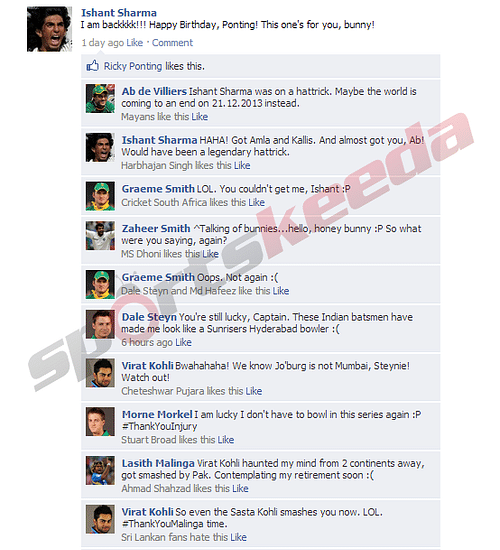The height and width of the screenshot is (550, 500).
Task: Like Morne Morkel's ThankYouInjury comment
Action: point(226,440)
